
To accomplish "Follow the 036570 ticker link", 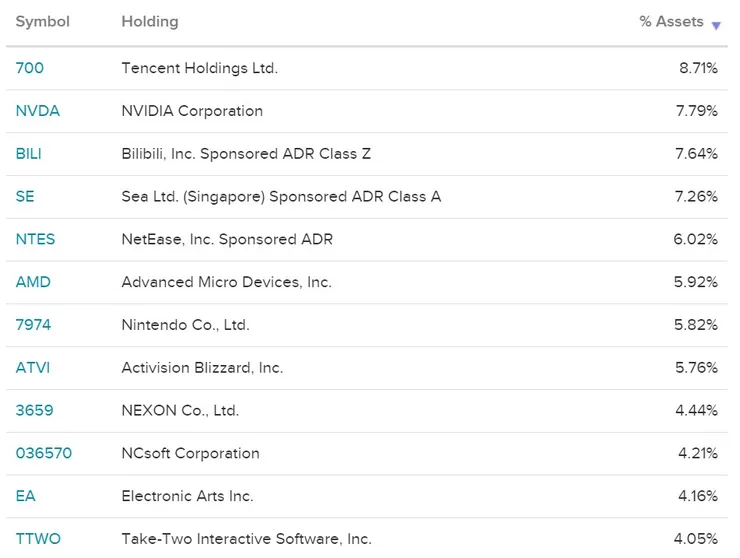I will [x=44, y=454].
